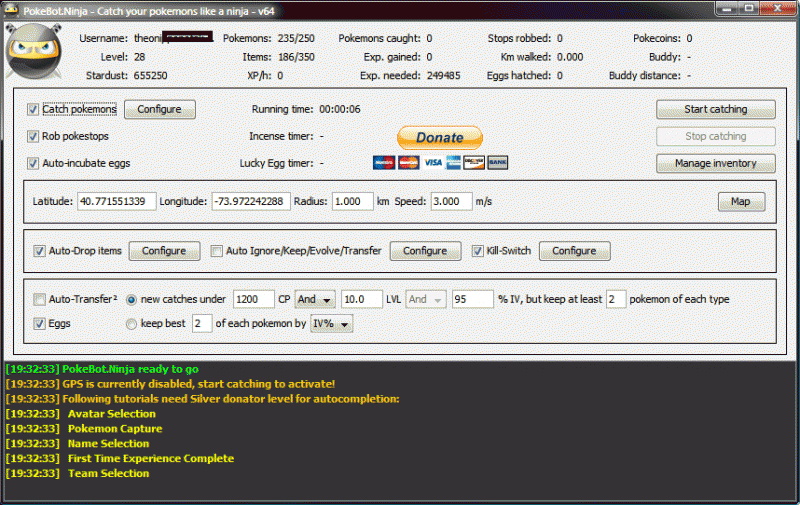The image size is (800, 505).
Task: Open the Map button
Action: [741, 201]
